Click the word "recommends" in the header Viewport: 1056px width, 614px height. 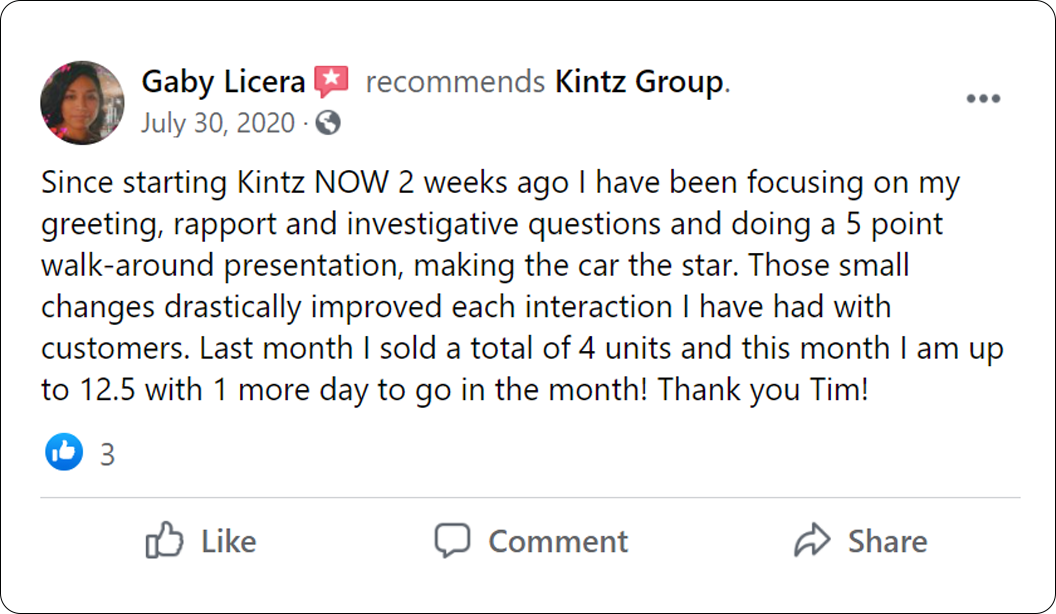coord(455,82)
